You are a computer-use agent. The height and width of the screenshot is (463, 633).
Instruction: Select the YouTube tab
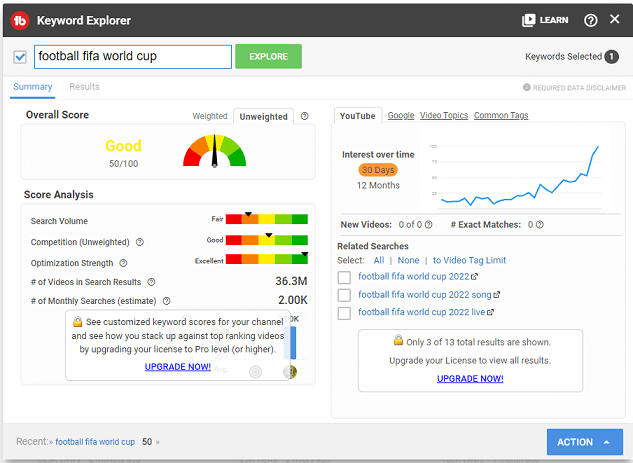coord(358,116)
